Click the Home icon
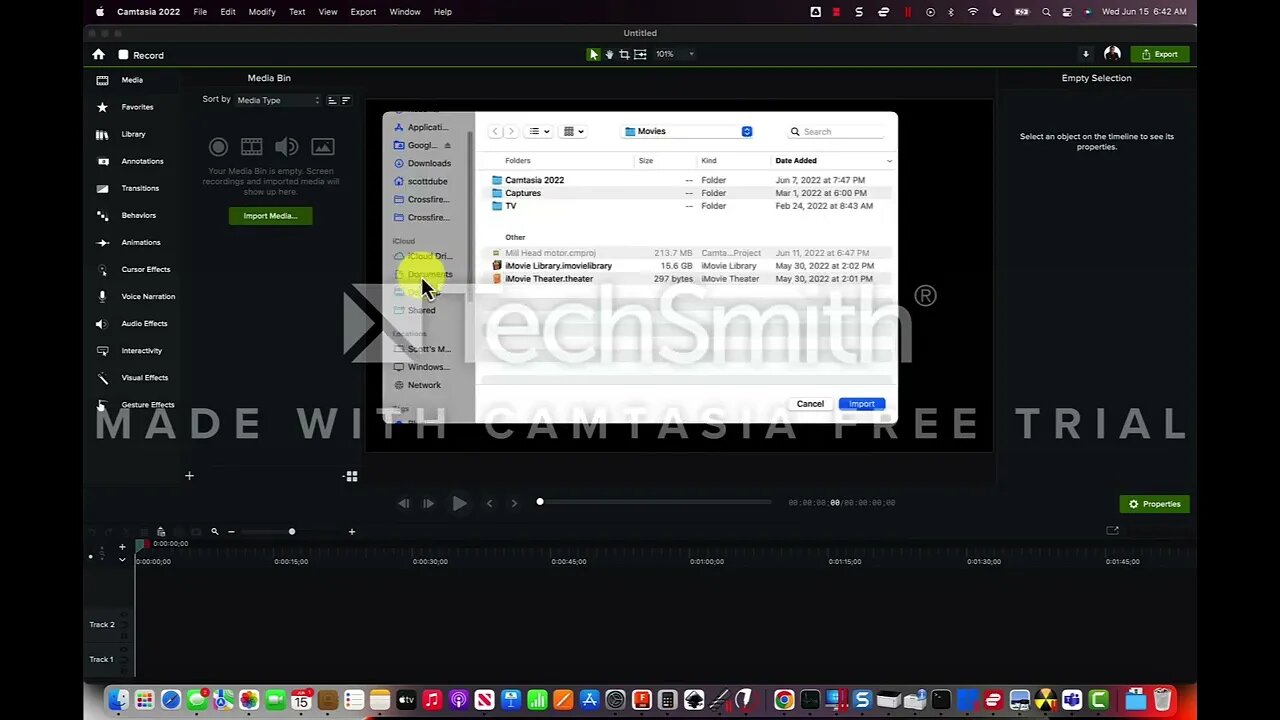The width and height of the screenshot is (1280, 720). [x=98, y=54]
